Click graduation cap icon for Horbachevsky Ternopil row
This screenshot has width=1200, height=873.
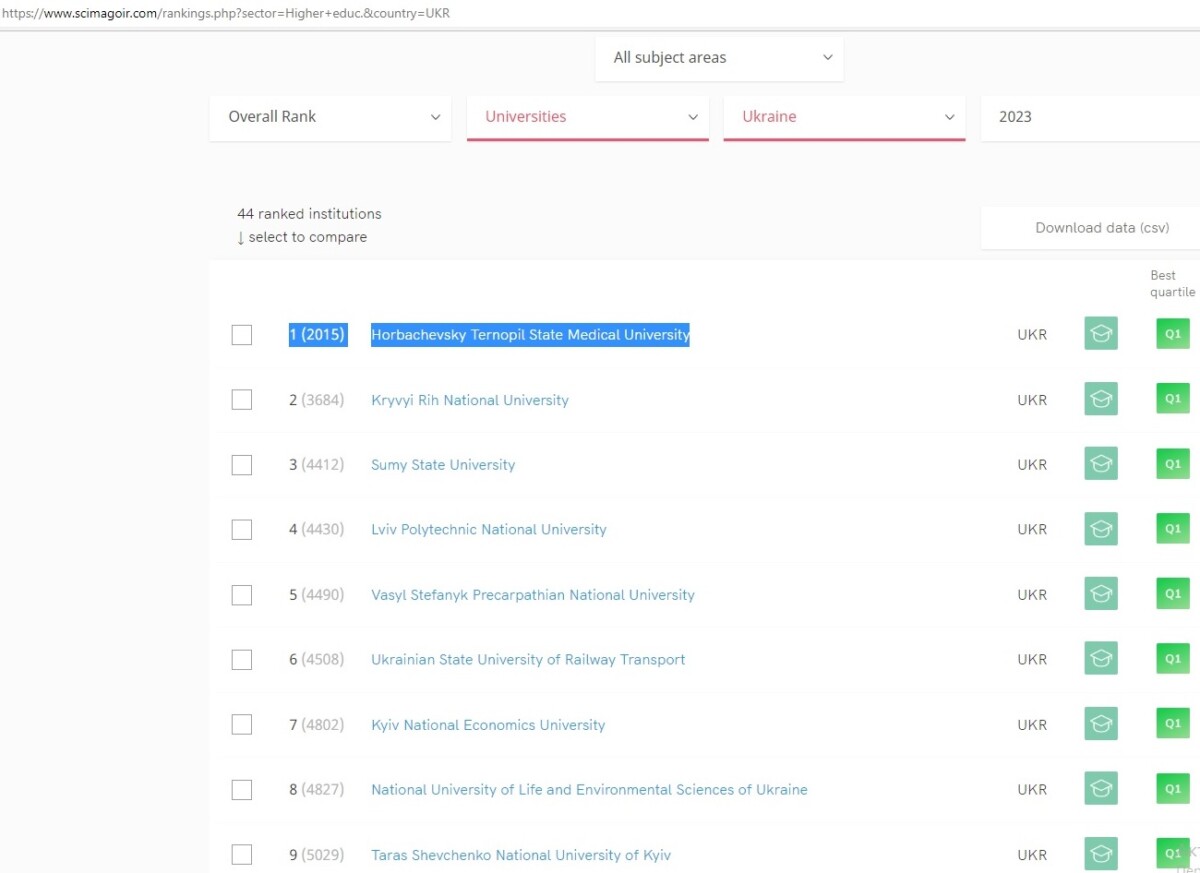point(1101,334)
